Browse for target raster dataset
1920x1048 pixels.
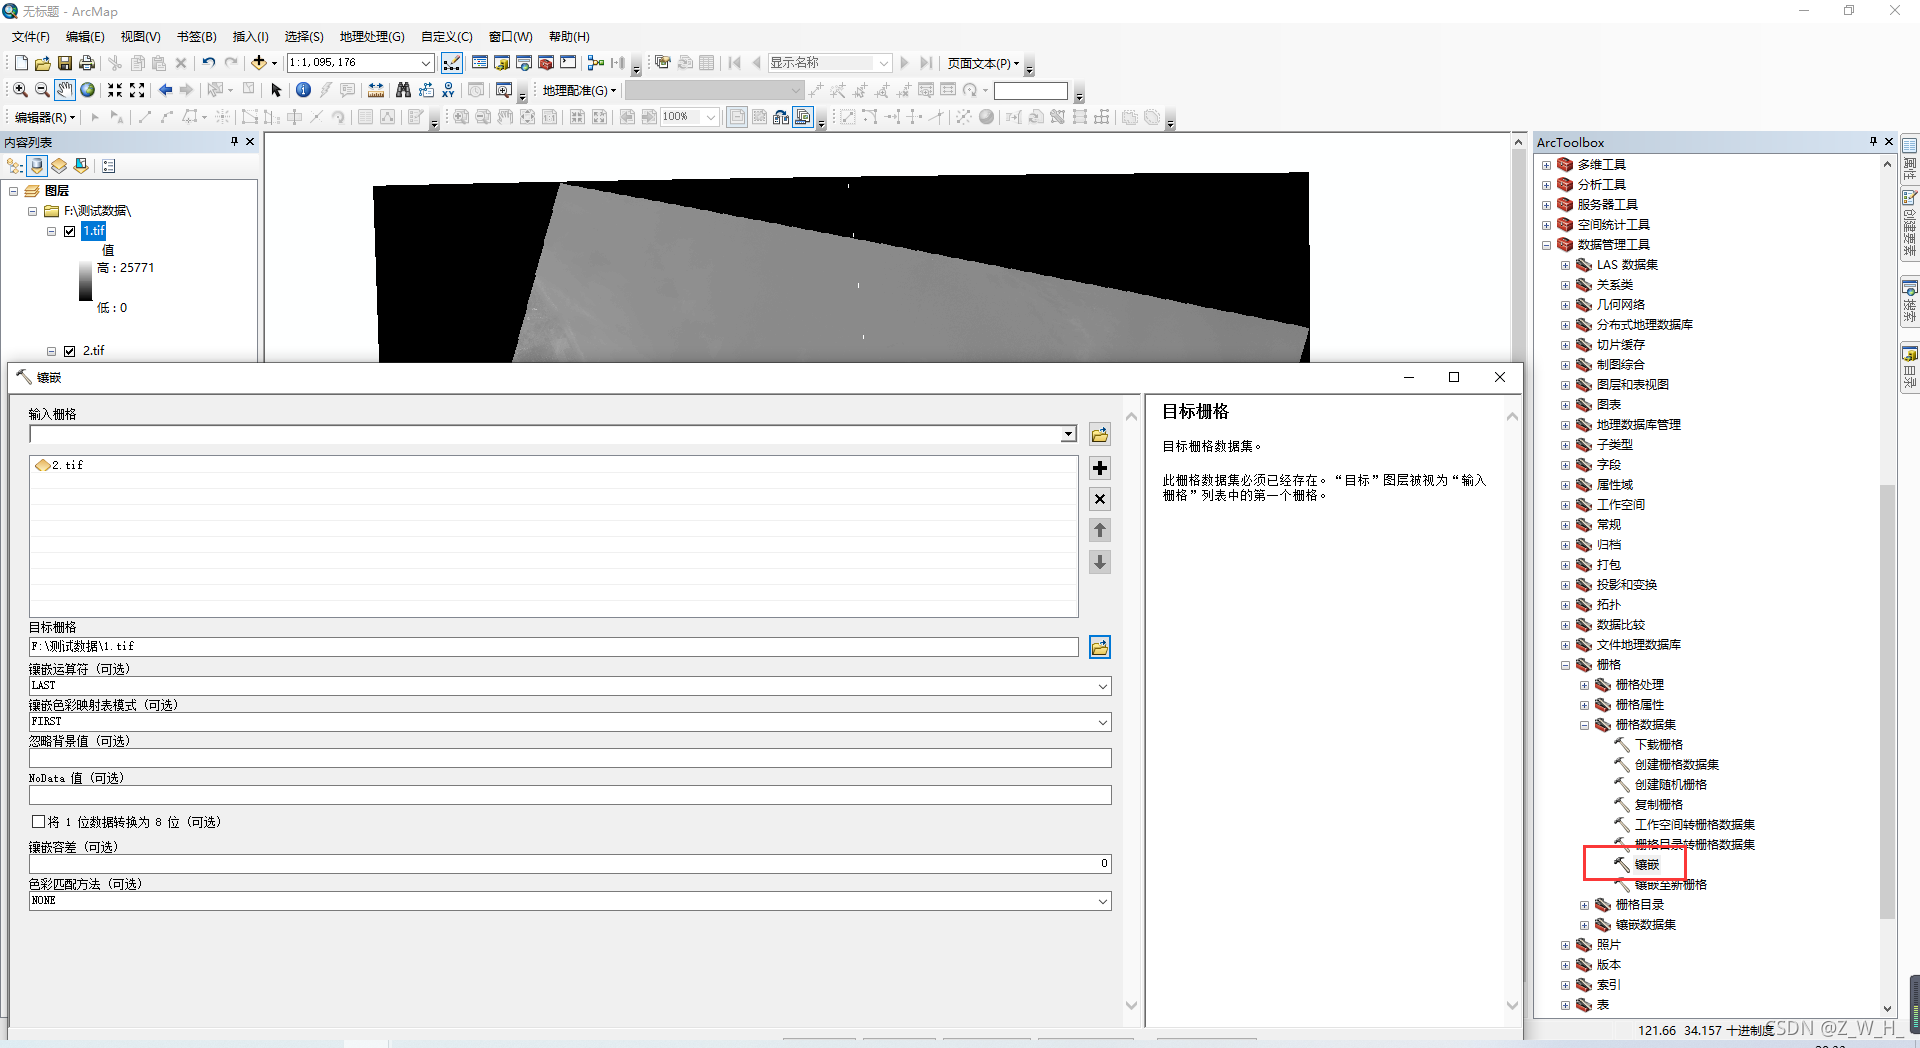[x=1100, y=647]
